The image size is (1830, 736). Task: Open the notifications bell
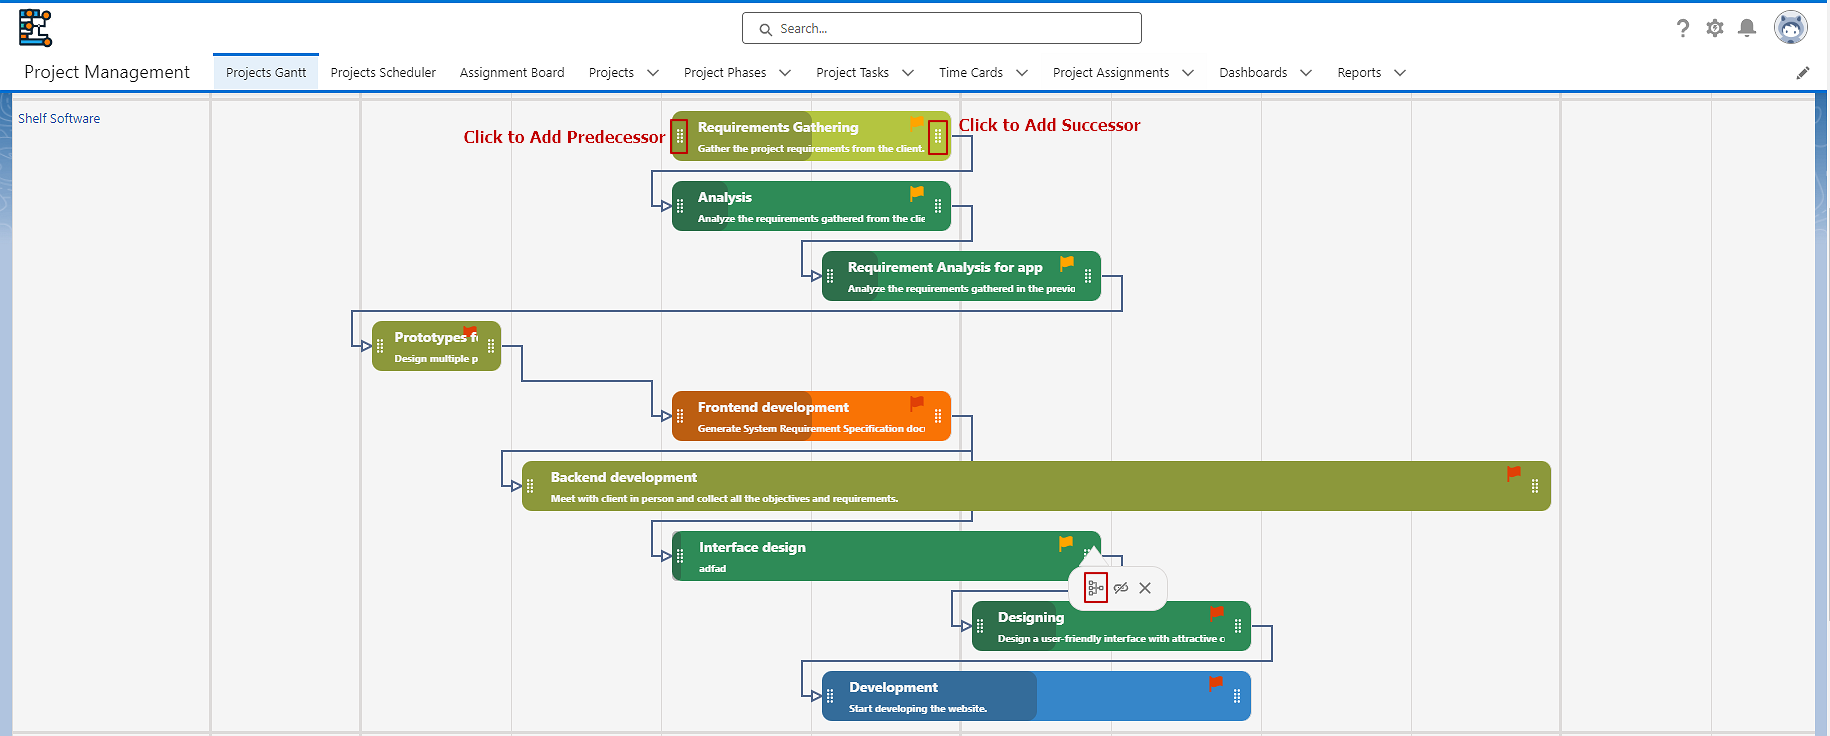point(1747,28)
